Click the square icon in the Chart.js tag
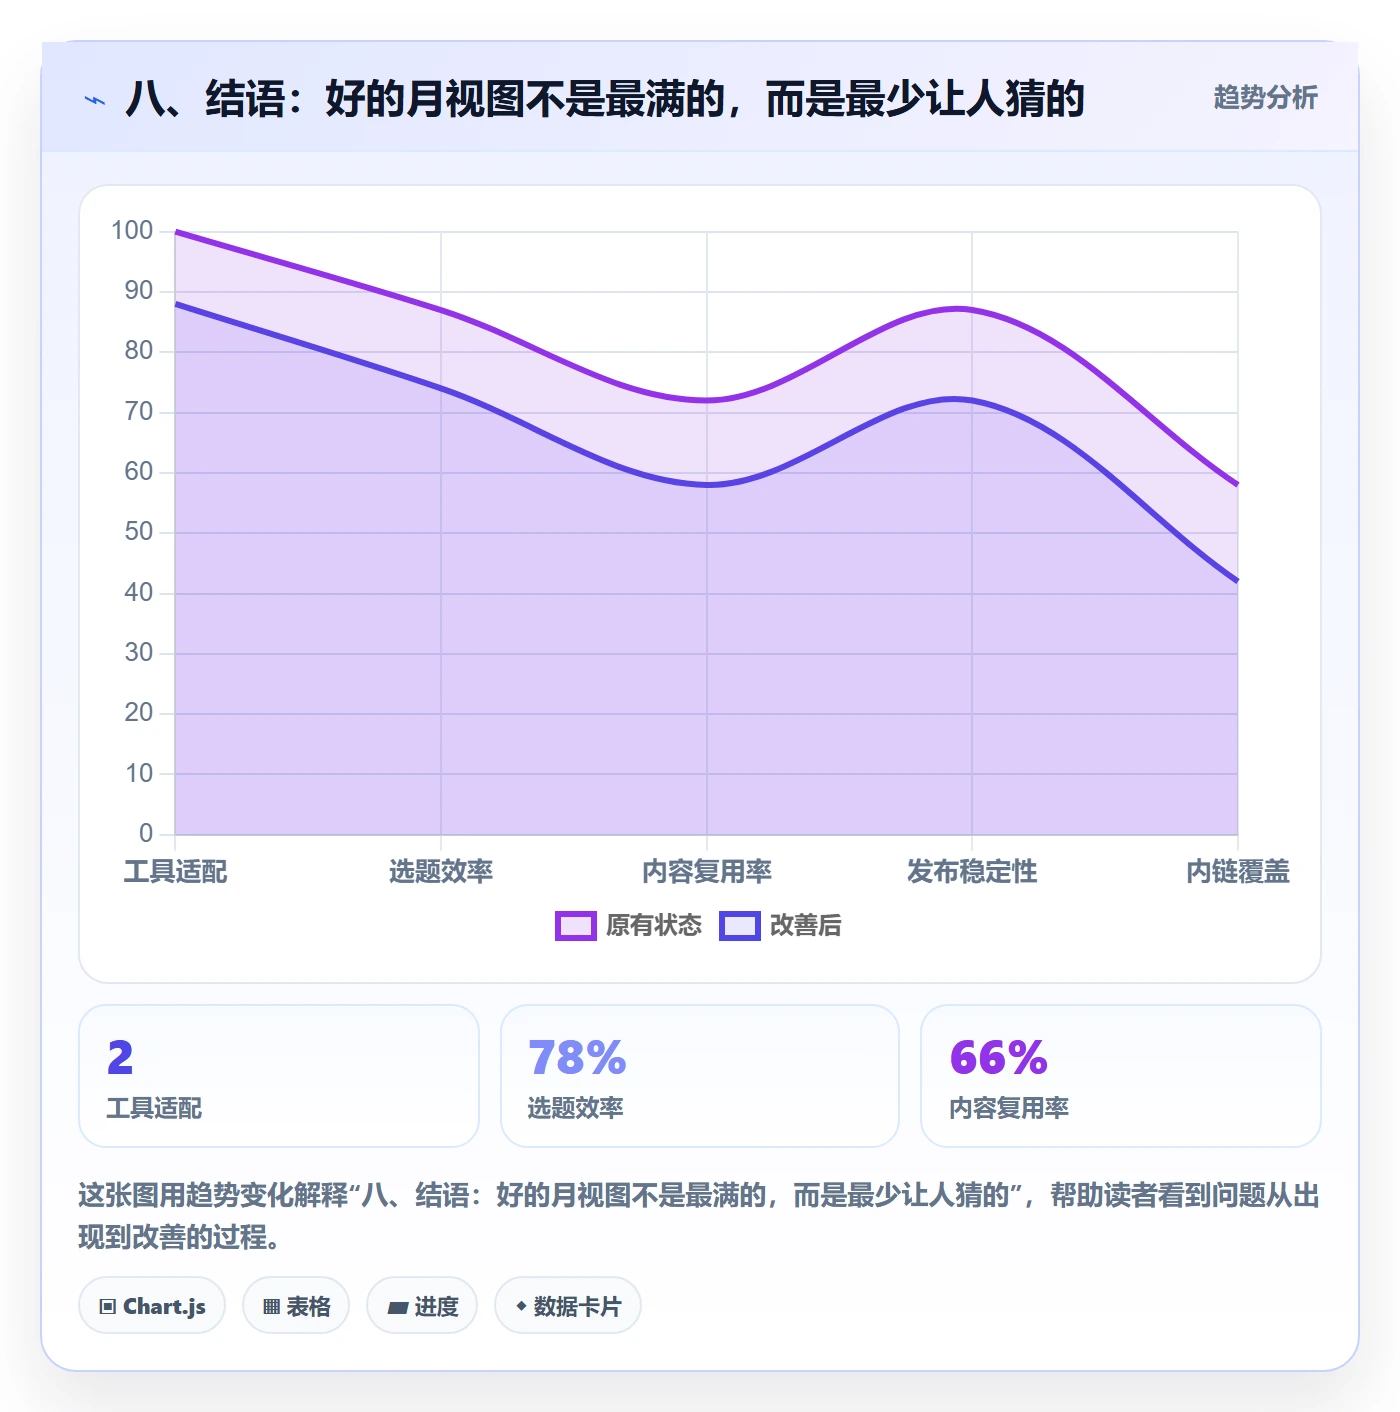Viewport: 1400px width, 1412px height. point(108,1307)
